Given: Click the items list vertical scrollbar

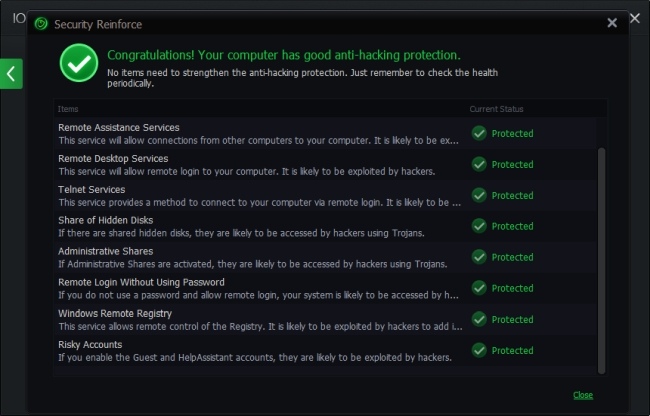Looking at the screenshot, I should tap(601, 261).
